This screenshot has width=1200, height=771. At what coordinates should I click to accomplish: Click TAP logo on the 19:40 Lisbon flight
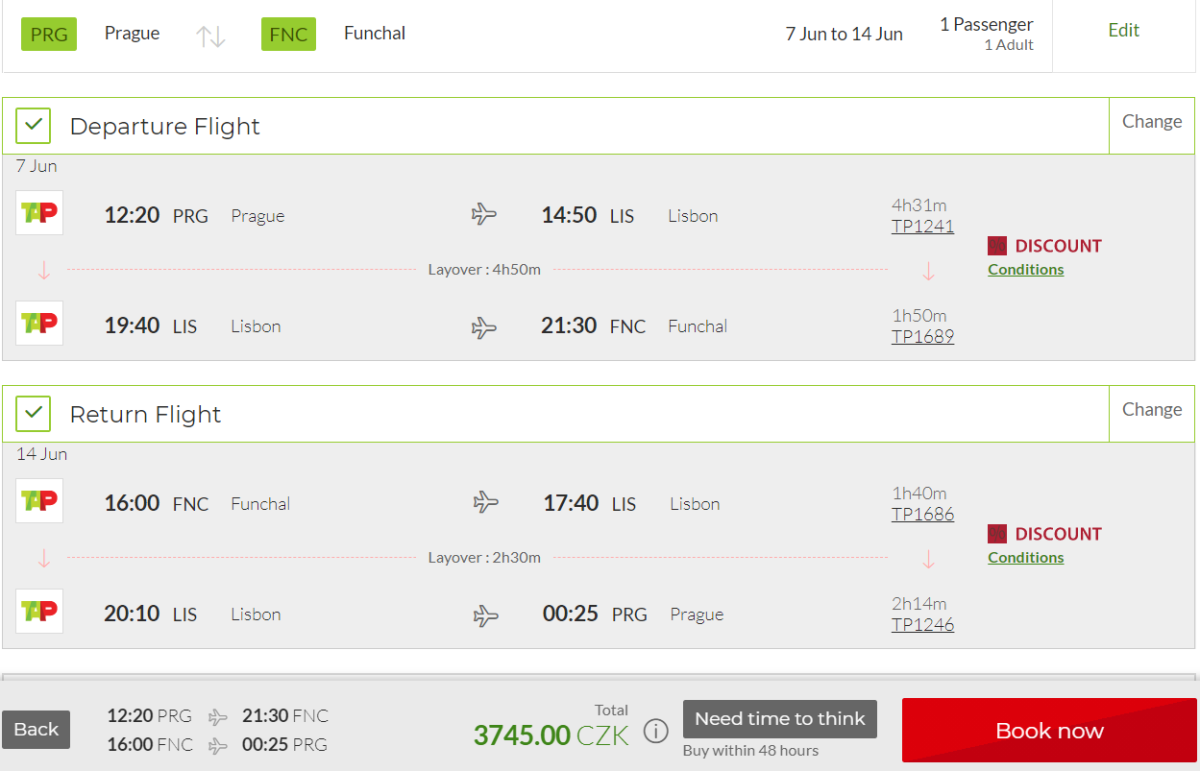point(39,323)
